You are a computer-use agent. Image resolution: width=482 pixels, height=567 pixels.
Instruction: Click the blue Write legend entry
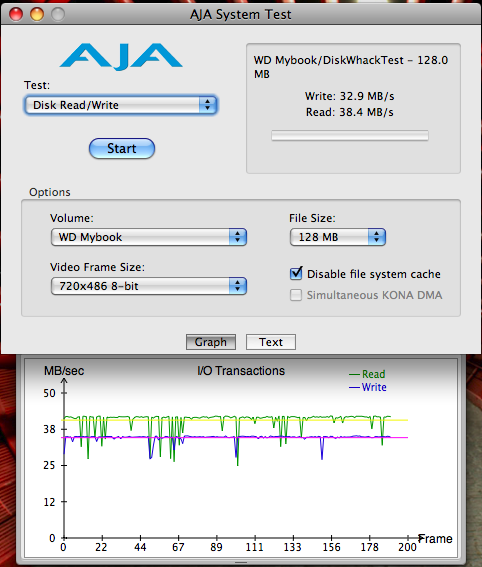point(367,387)
